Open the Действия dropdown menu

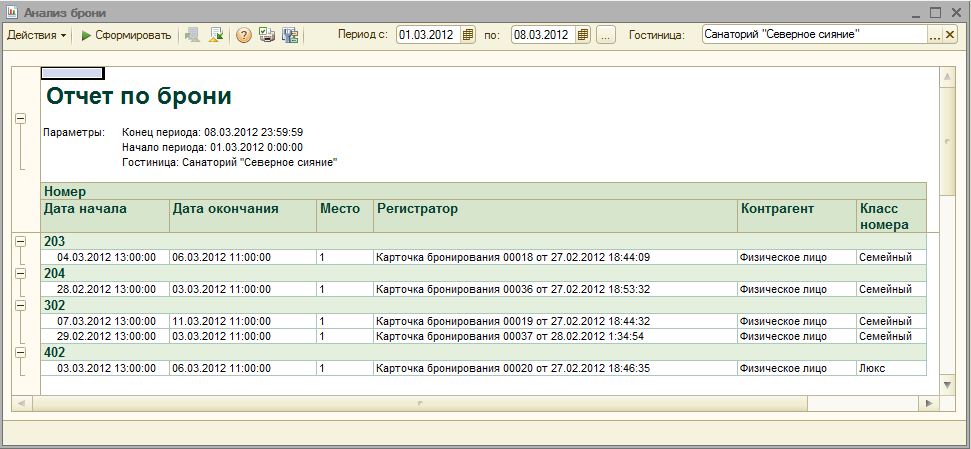[x=37, y=35]
